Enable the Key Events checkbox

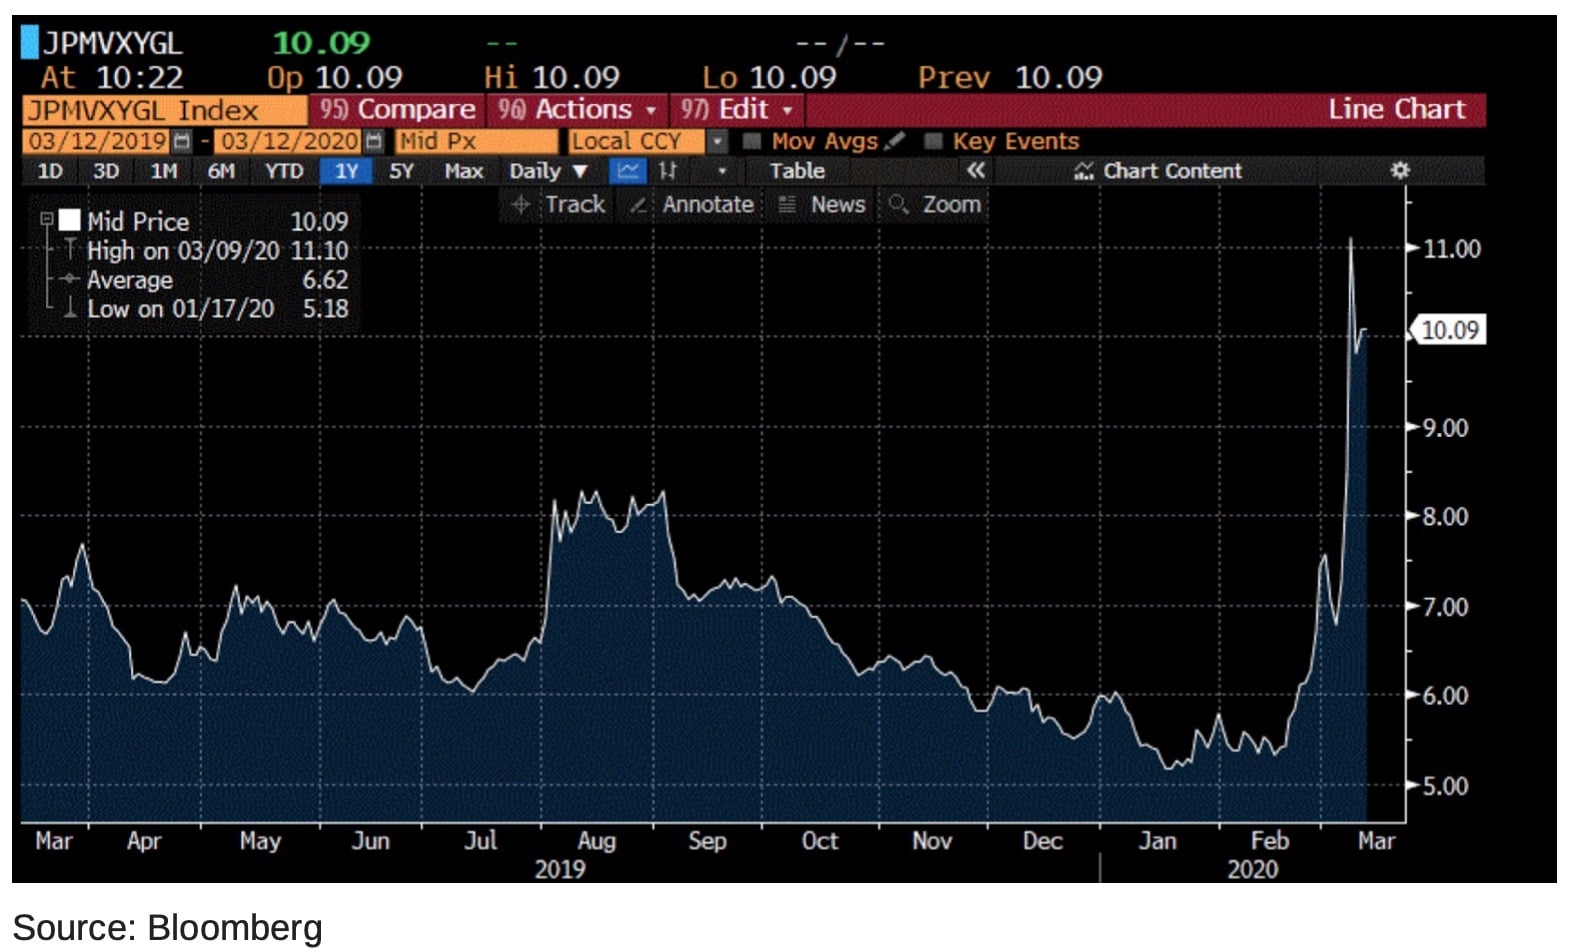pos(933,141)
